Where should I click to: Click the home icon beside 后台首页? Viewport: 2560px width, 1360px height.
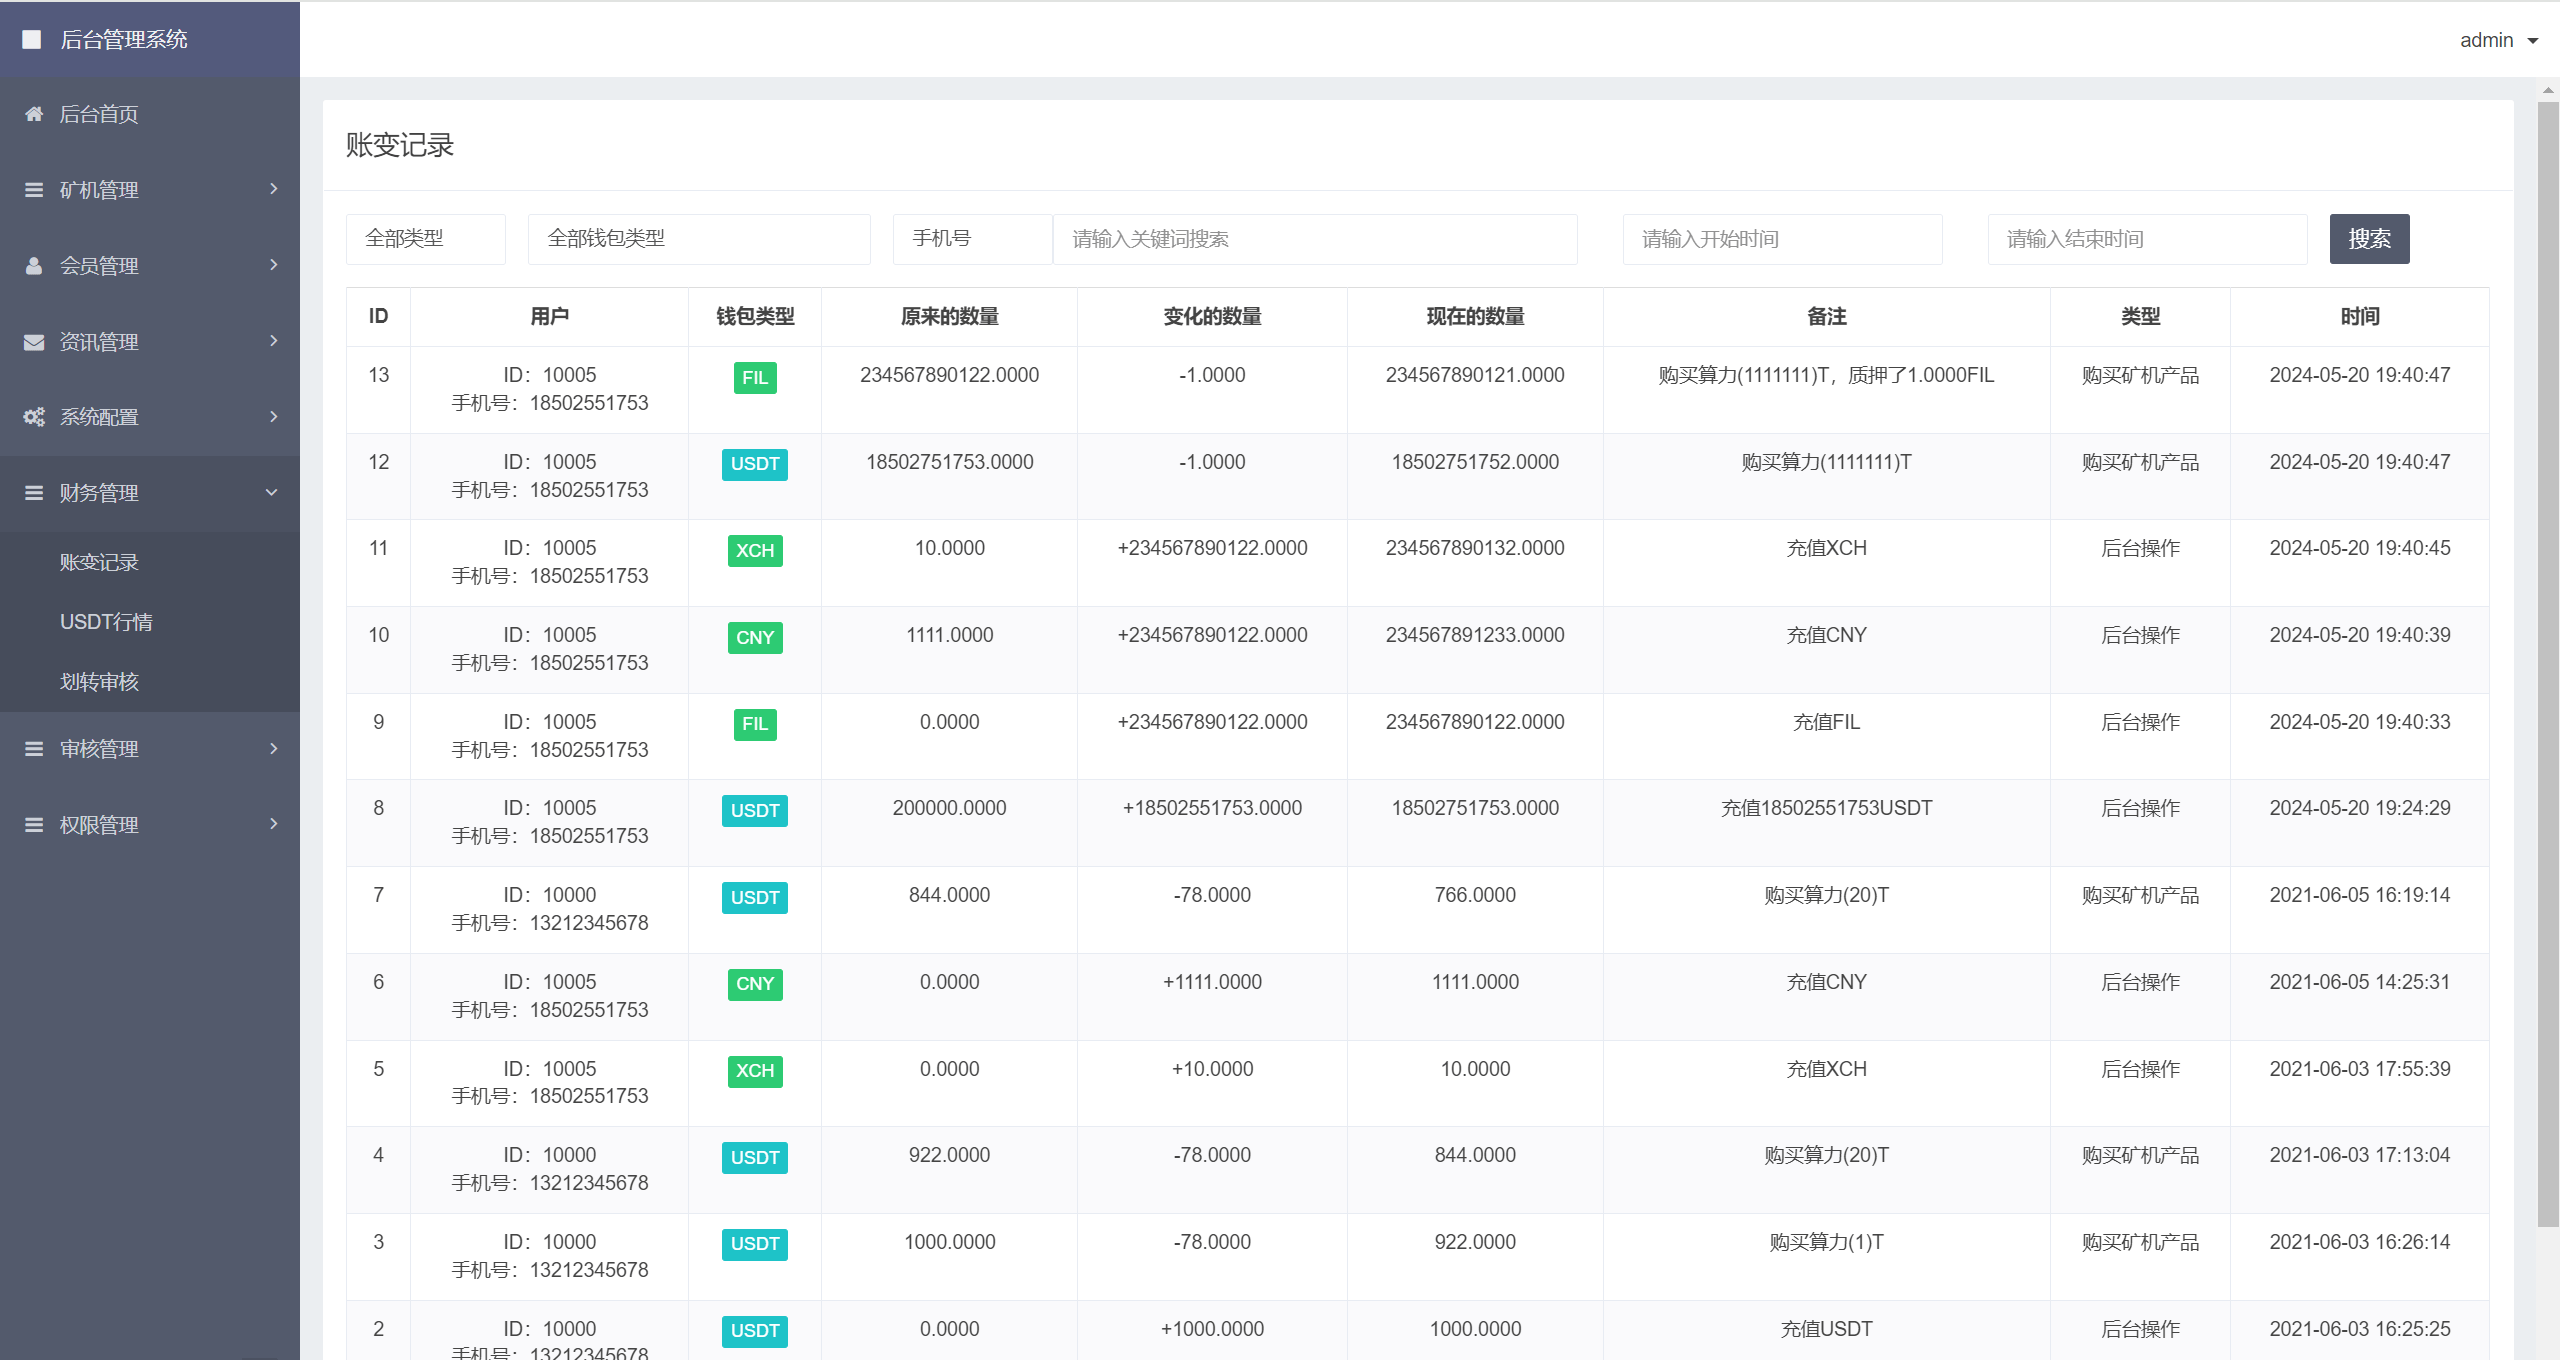tap(34, 114)
